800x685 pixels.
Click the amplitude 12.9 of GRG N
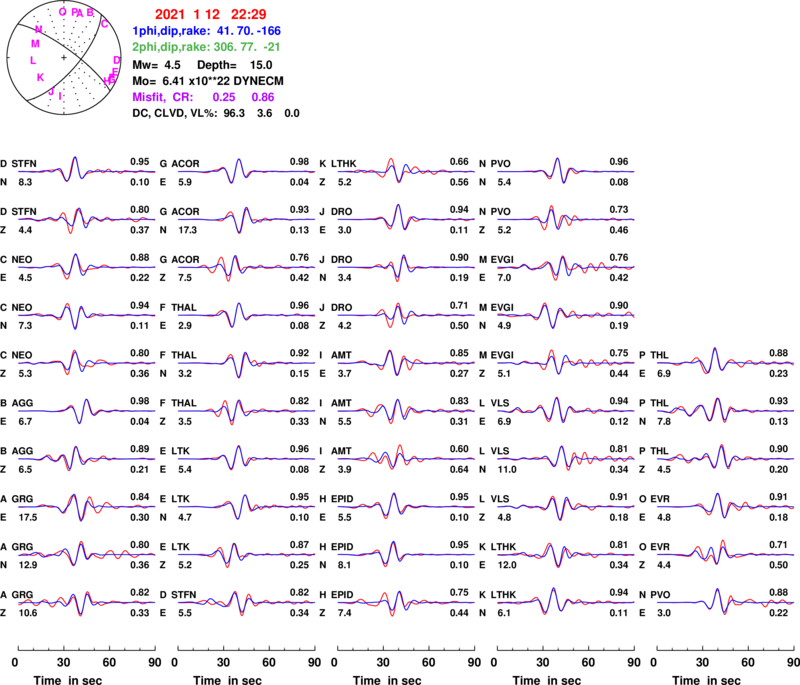[x=28, y=565]
